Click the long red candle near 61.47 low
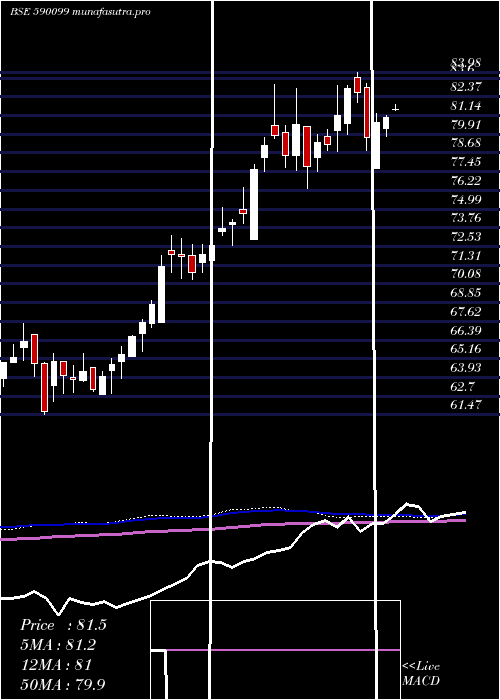 pos(44,387)
